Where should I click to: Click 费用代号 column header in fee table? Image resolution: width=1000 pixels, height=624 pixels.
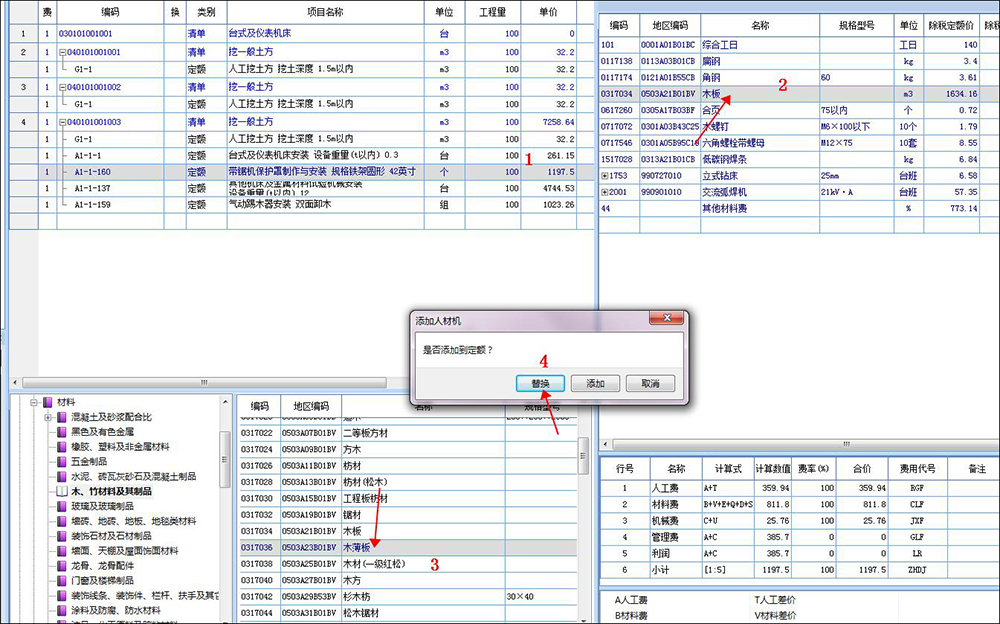[917, 469]
